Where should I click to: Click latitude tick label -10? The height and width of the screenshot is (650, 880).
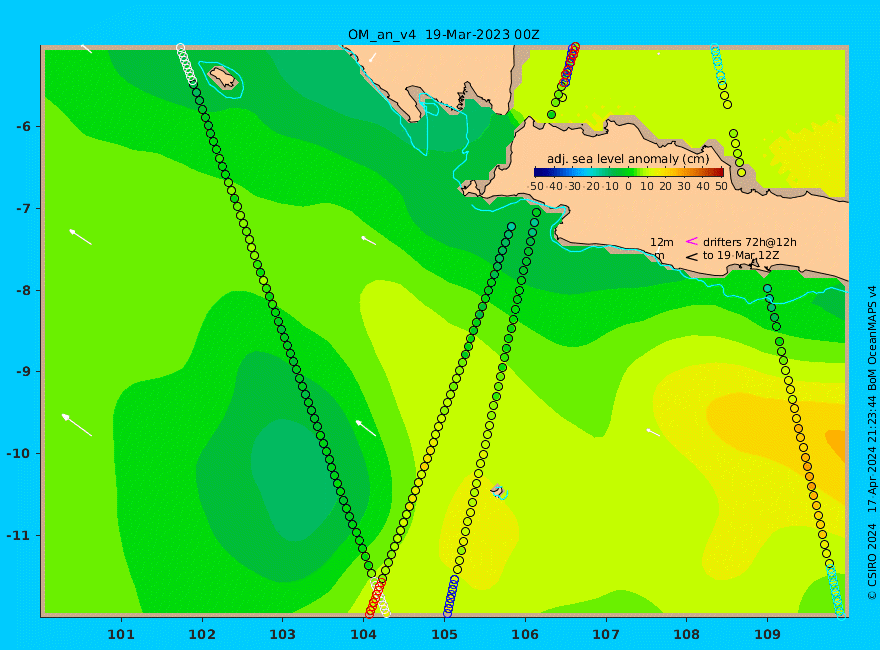click(20, 454)
